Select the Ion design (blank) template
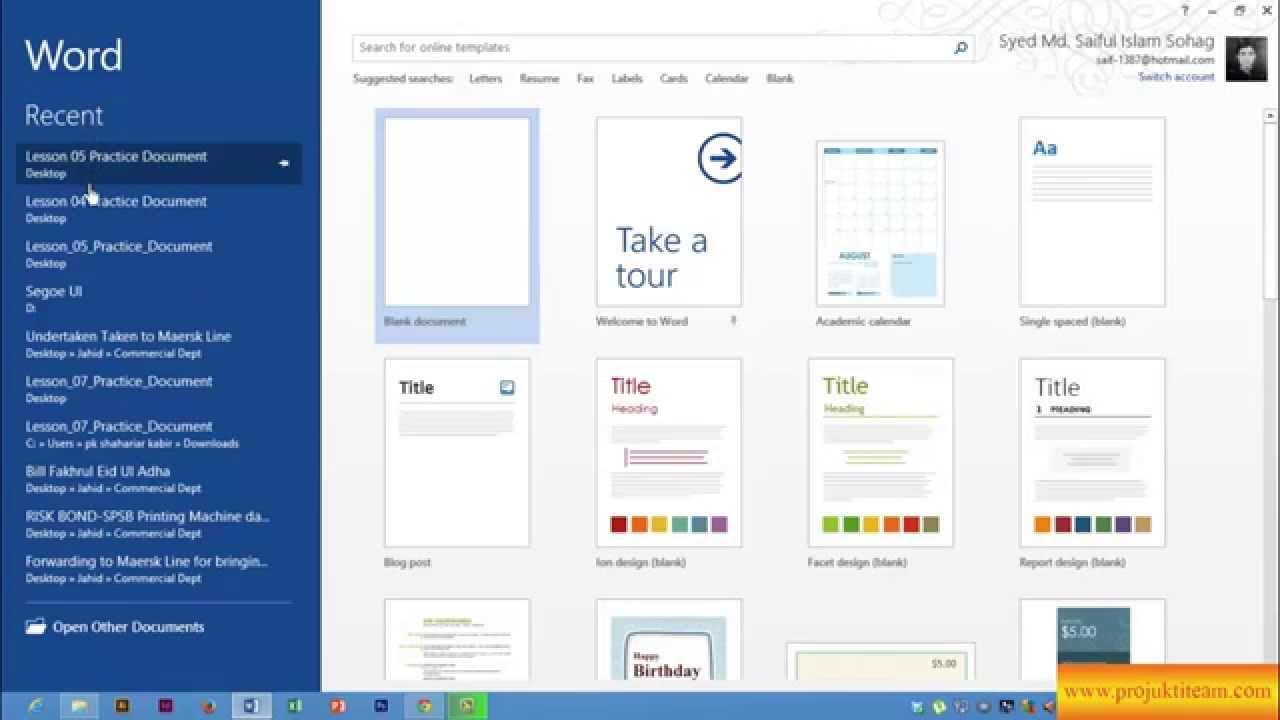 pos(669,453)
